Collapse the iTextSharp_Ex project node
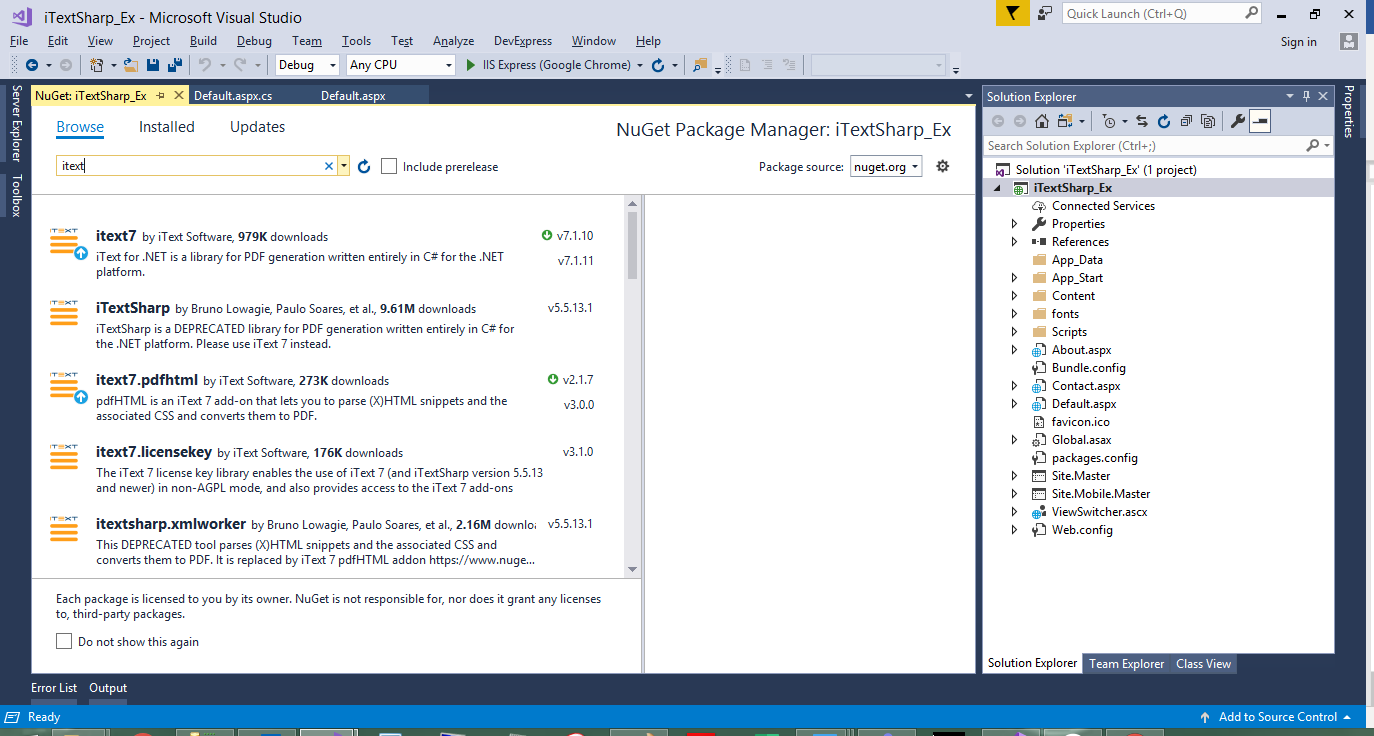The width and height of the screenshot is (1374, 736). tap(997, 188)
